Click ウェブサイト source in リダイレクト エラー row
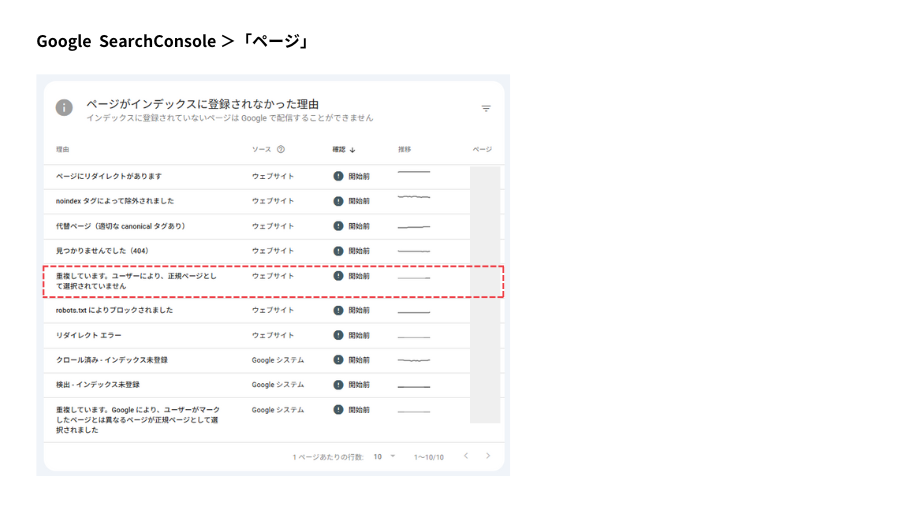 [273, 335]
